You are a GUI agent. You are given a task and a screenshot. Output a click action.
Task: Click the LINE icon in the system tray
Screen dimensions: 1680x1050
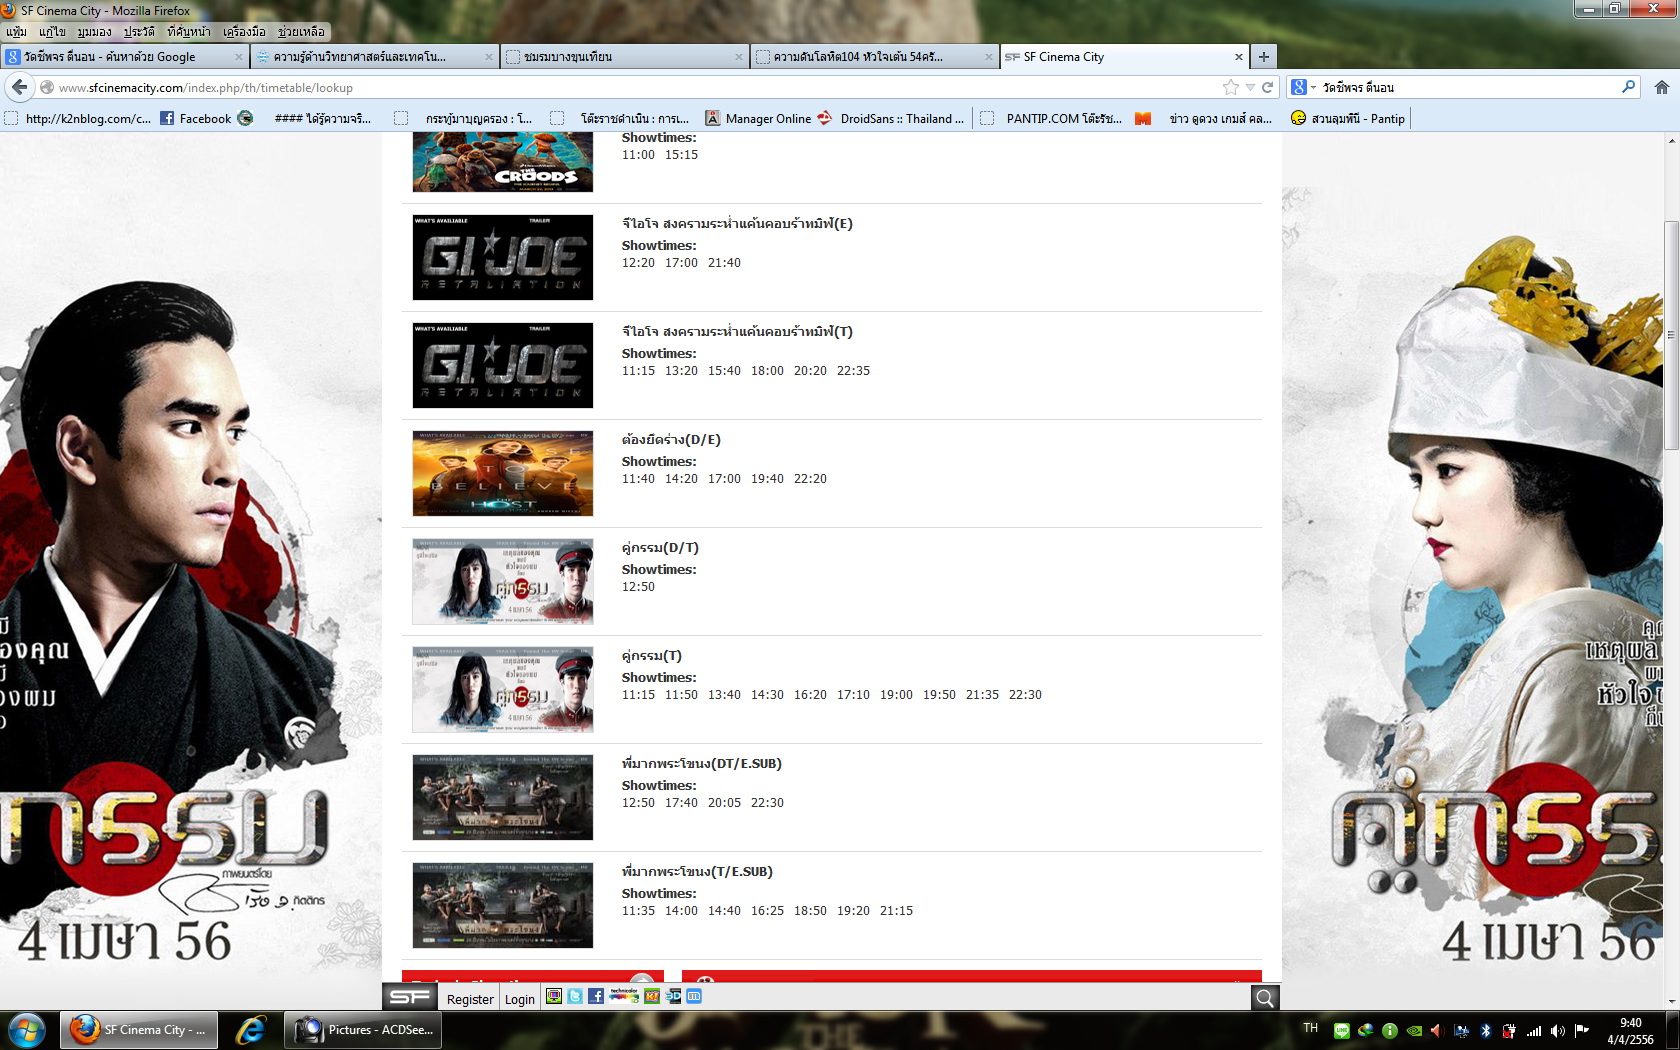[x=1341, y=1031]
